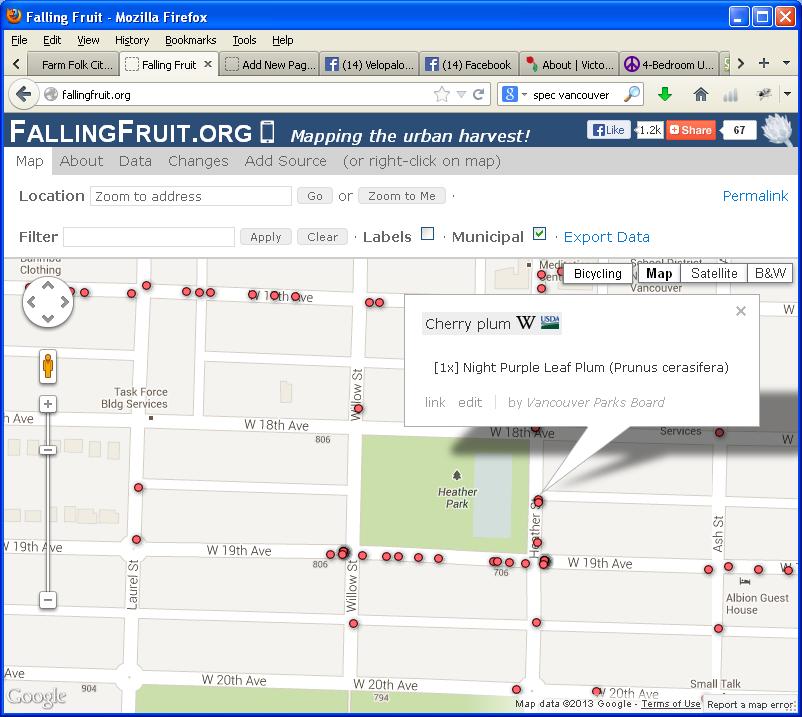The height and width of the screenshot is (717, 802).
Task: Go to the Firefox home page icon
Action: [x=700, y=95]
